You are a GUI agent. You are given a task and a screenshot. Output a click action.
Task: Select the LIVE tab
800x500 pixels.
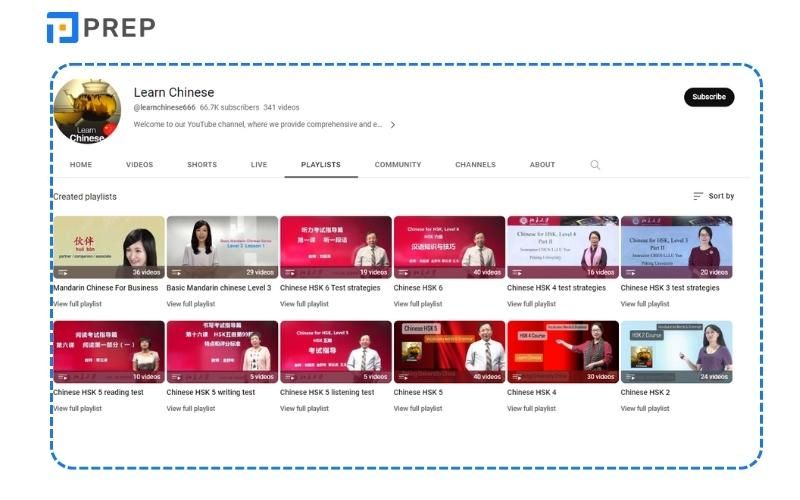(259, 165)
